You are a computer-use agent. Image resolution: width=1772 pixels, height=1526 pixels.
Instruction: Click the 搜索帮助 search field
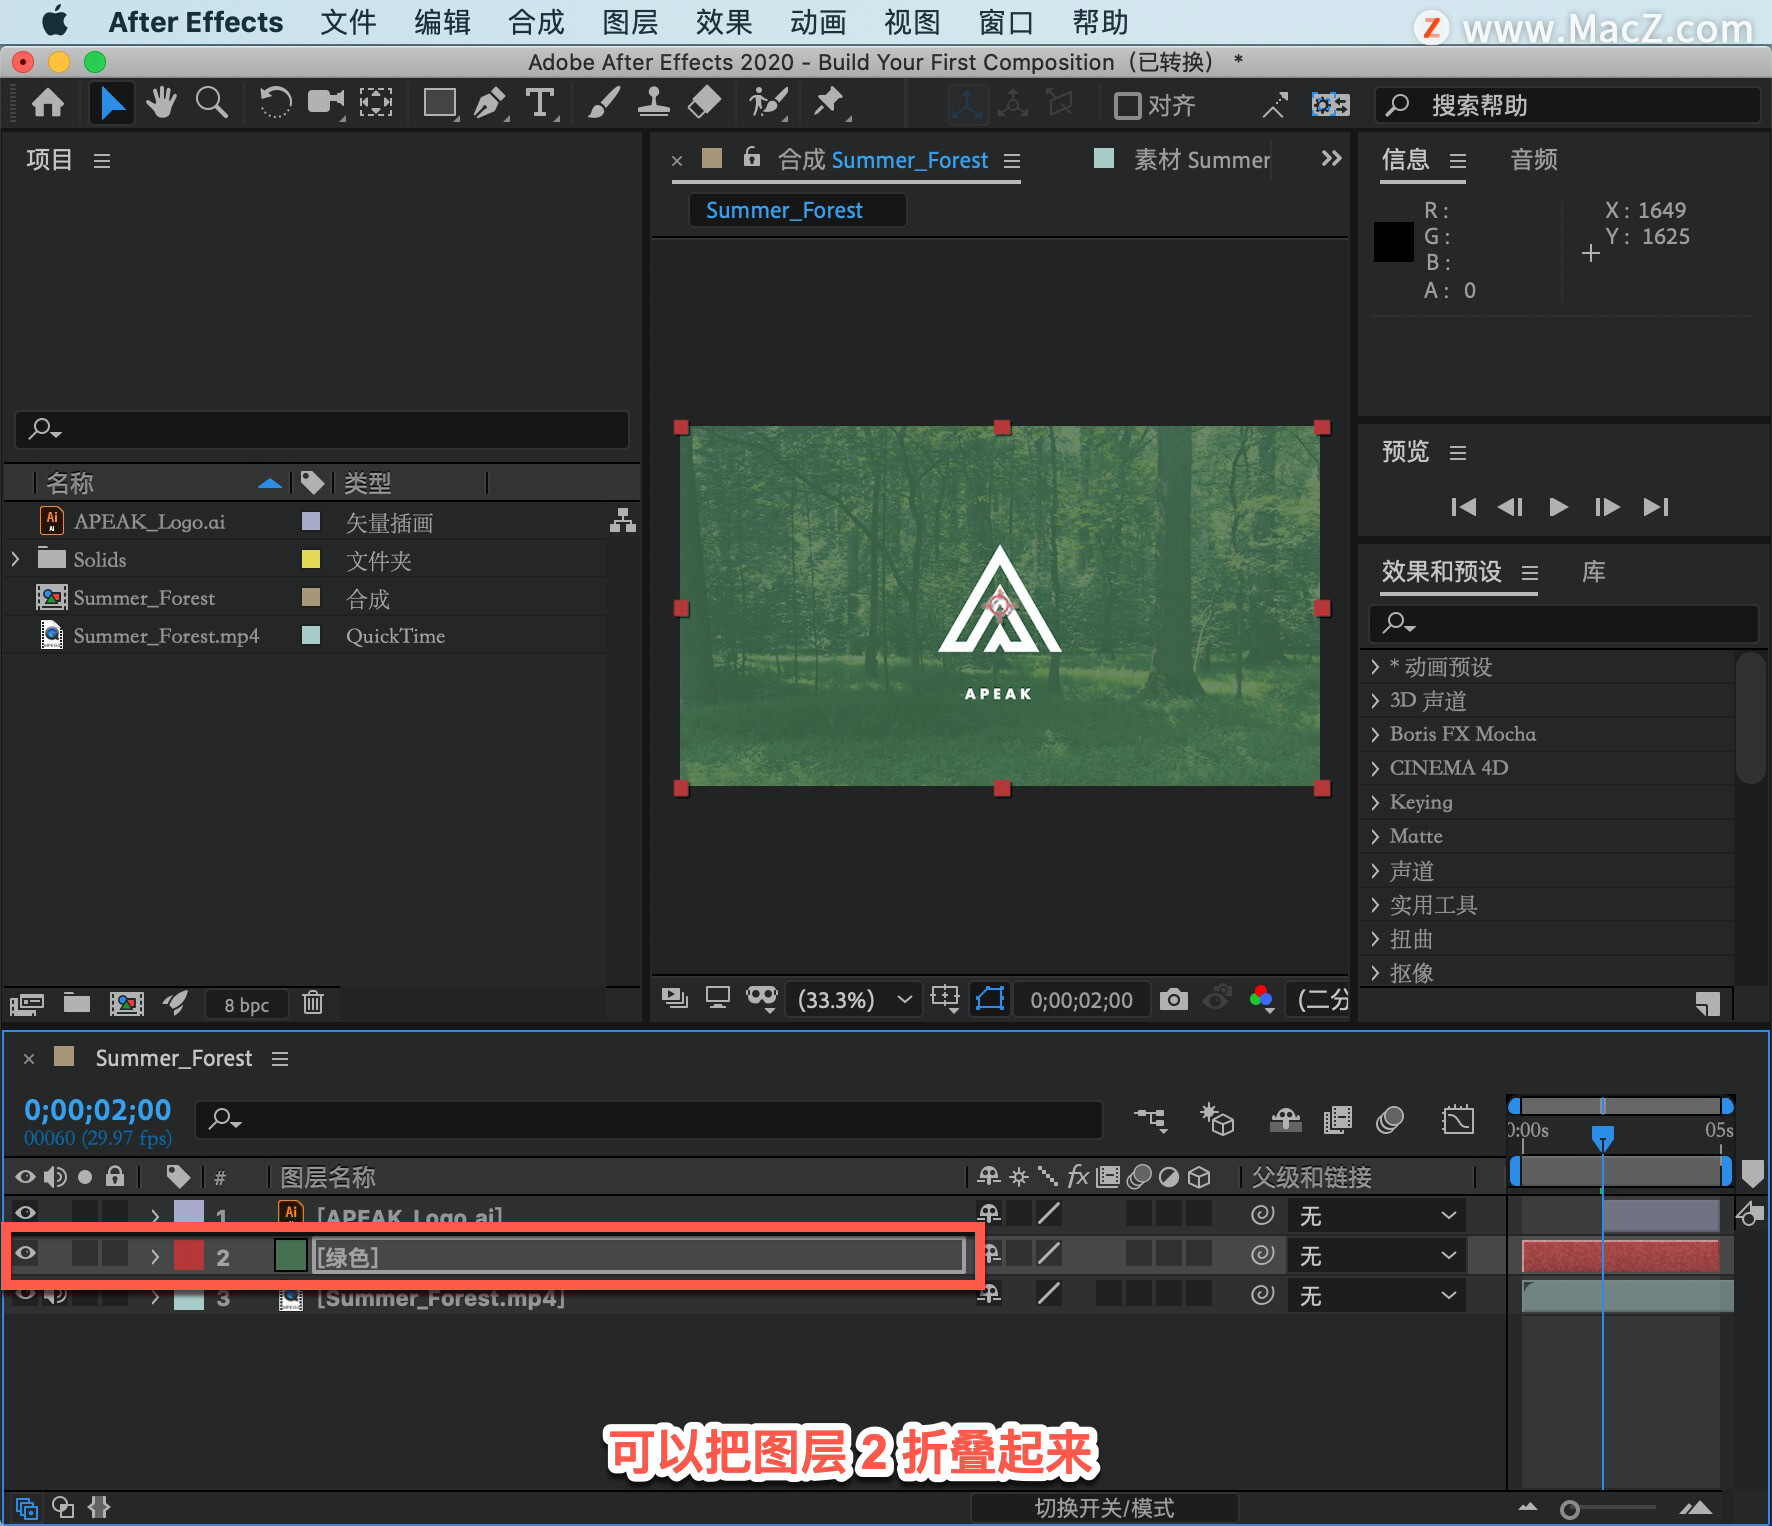coord(1567,105)
